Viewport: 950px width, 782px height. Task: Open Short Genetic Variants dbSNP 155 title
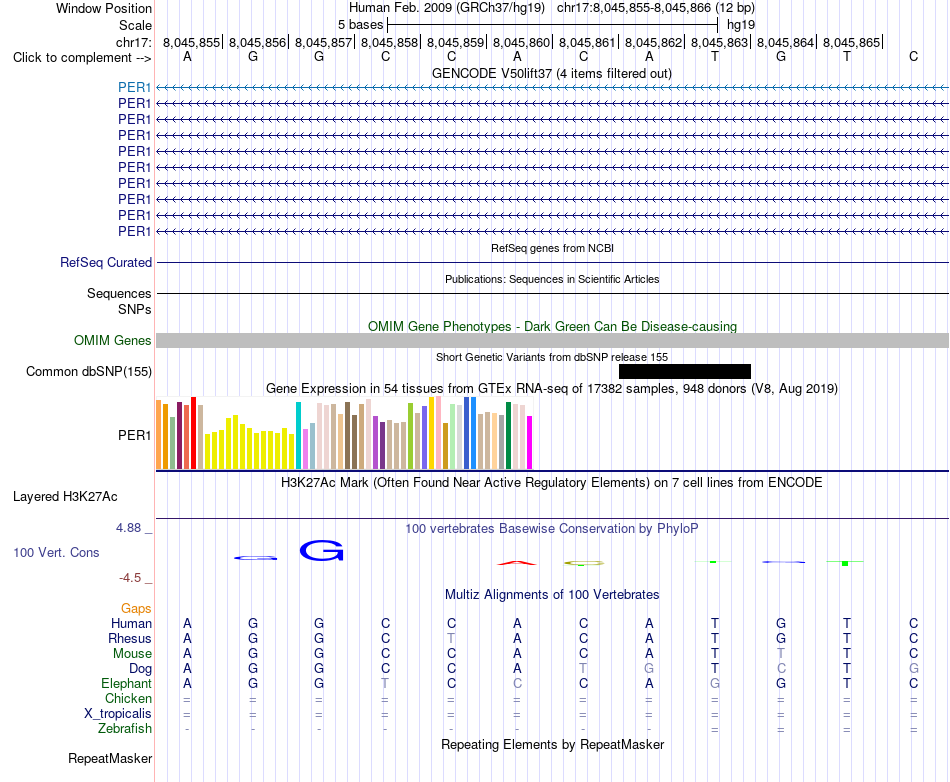click(552, 357)
